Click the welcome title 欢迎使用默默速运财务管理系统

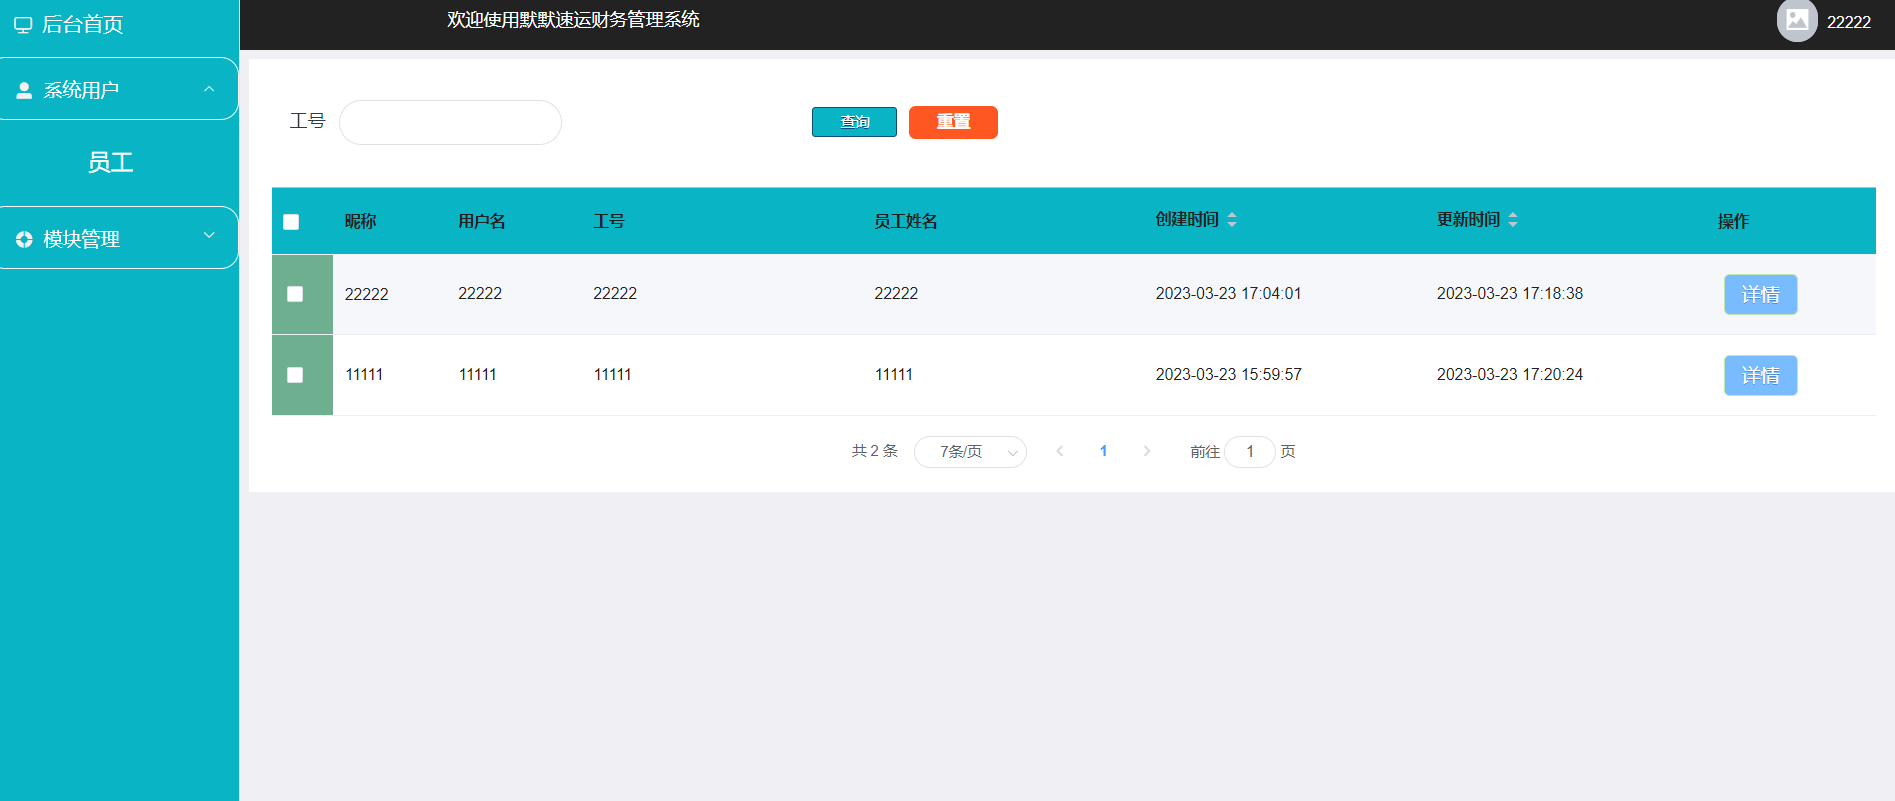click(573, 20)
